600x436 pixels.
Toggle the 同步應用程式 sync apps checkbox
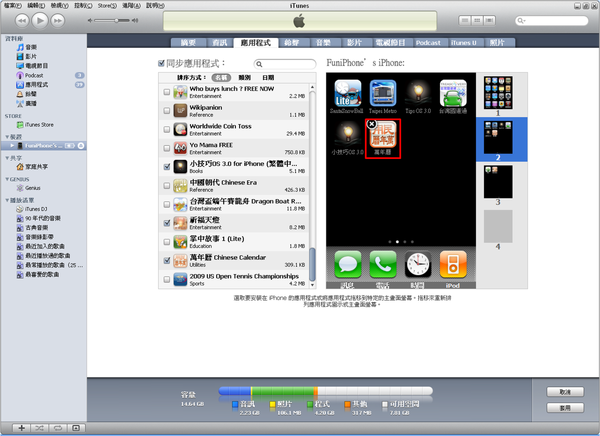161,63
